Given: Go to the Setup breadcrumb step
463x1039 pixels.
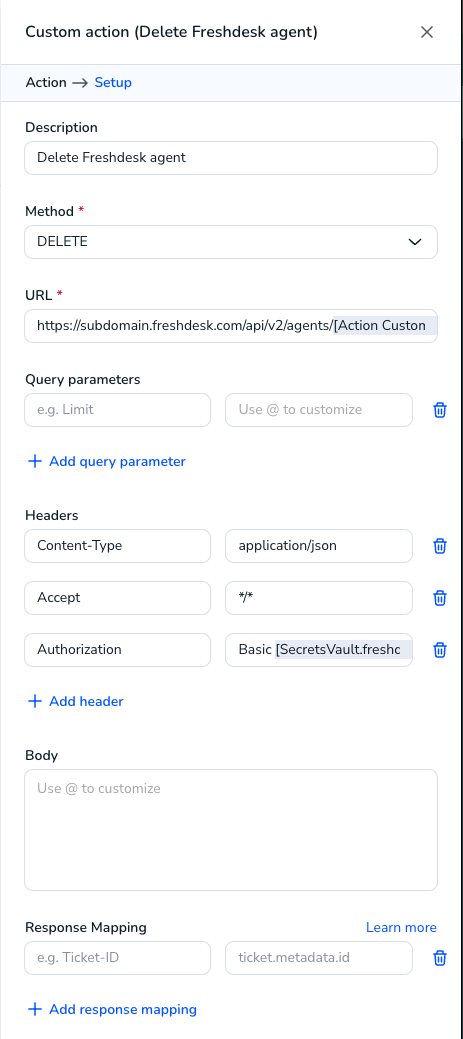Looking at the screenshot, I should tap(113, 83).
